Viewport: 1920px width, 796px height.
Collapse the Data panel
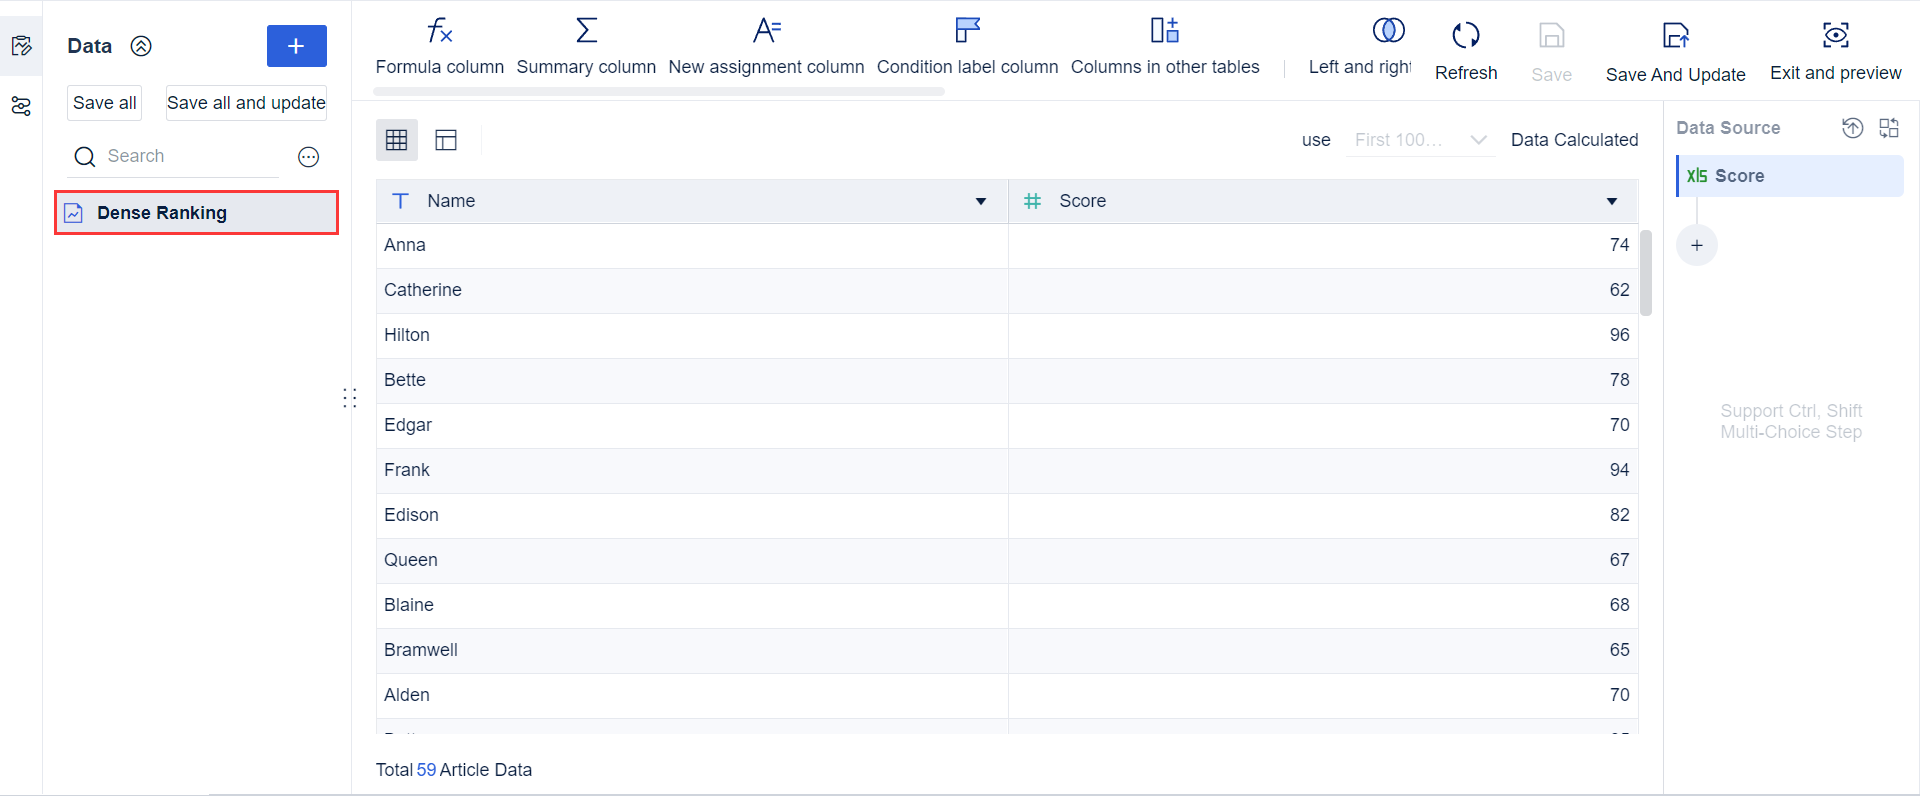point(142,46)
